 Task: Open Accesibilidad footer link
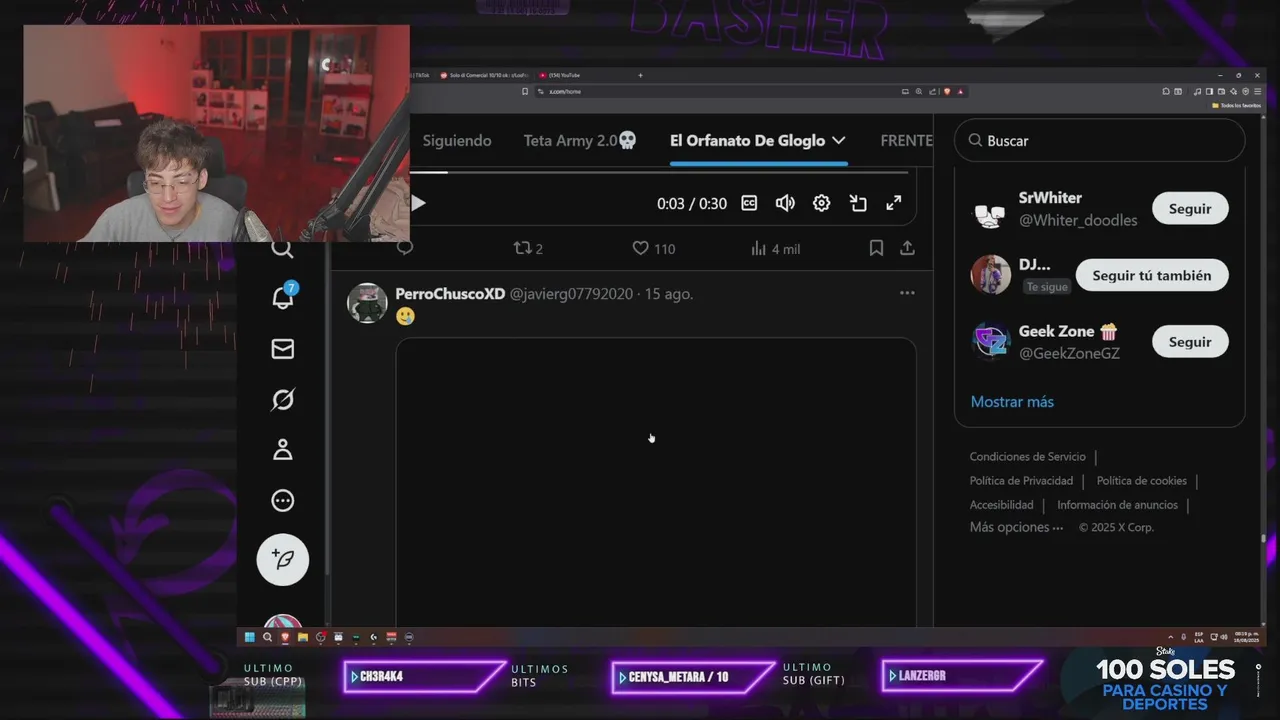1001,505
